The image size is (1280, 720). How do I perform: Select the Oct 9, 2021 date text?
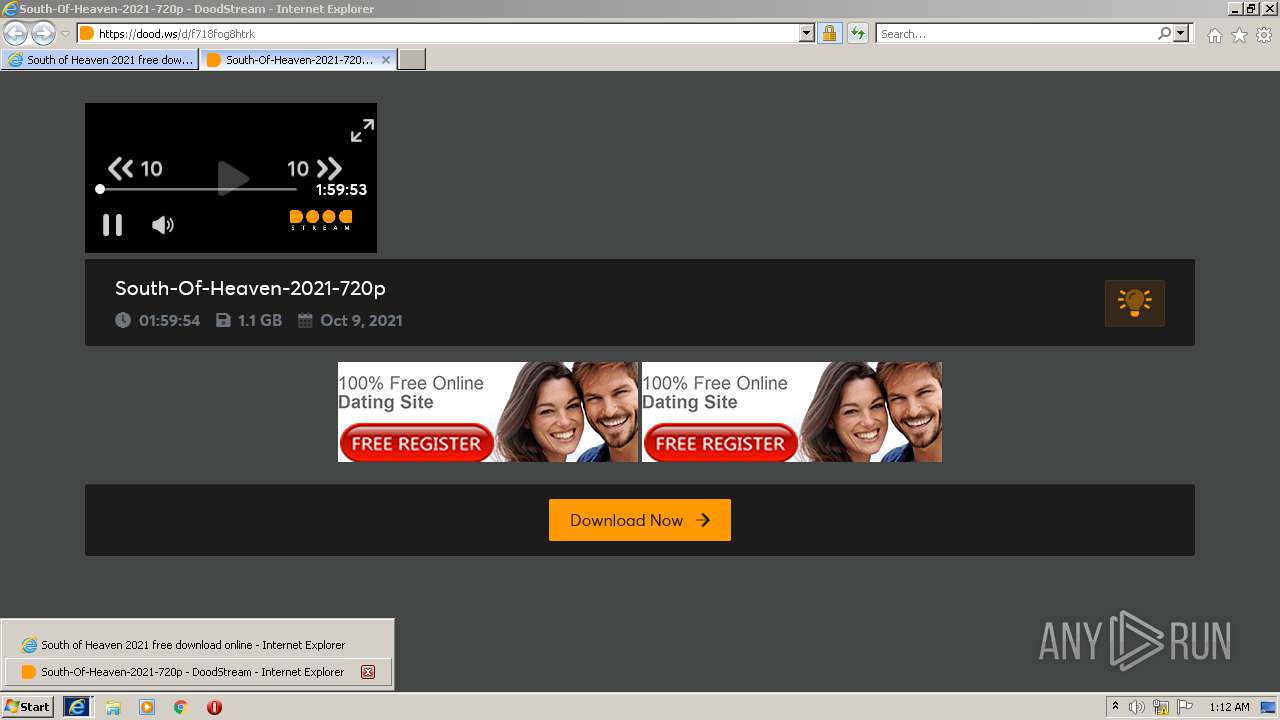click(361, 321)
